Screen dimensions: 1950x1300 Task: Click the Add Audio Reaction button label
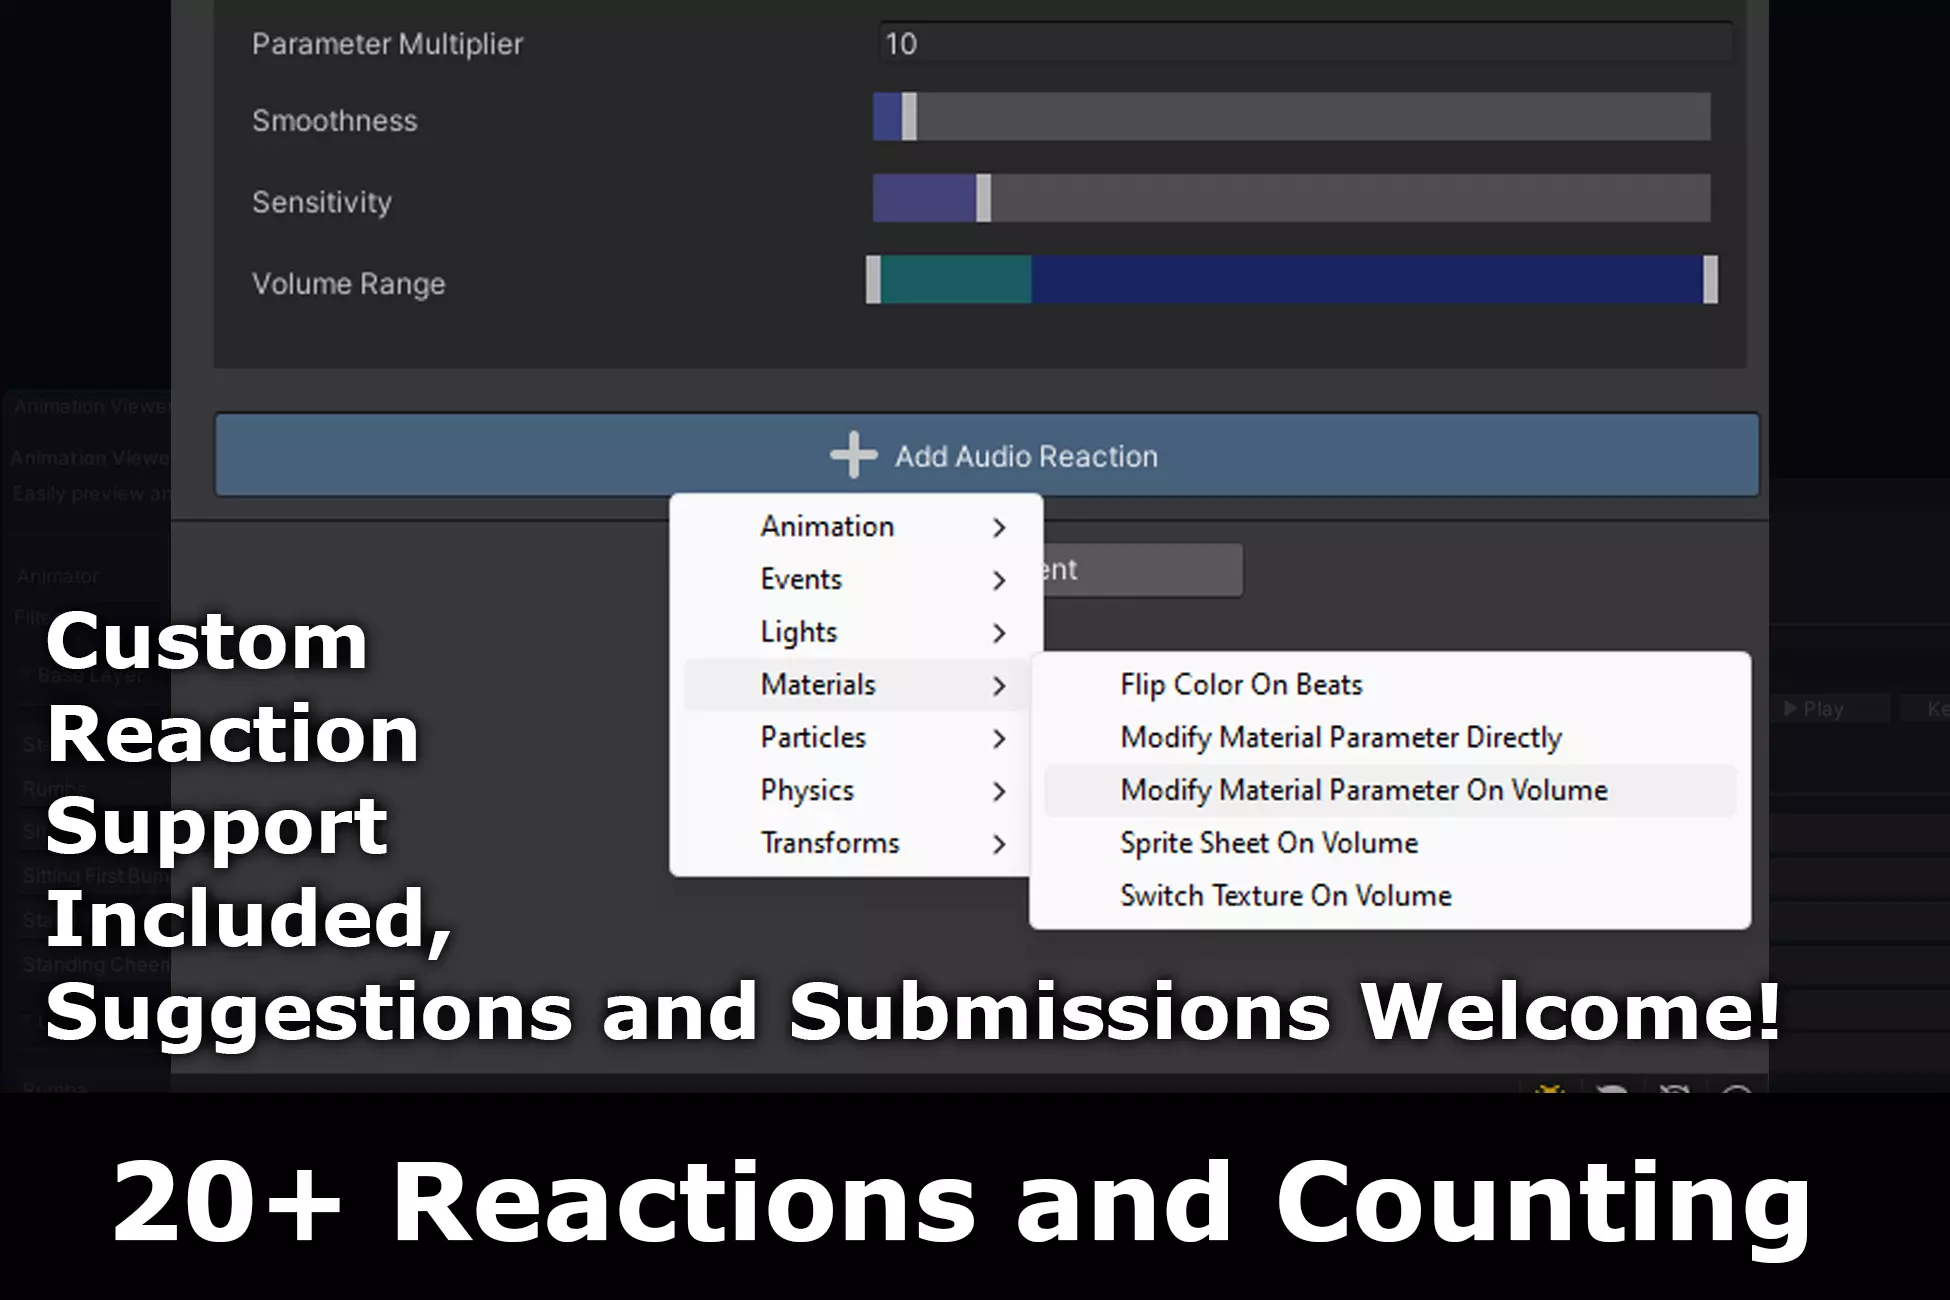click(x=1026, y=457)
